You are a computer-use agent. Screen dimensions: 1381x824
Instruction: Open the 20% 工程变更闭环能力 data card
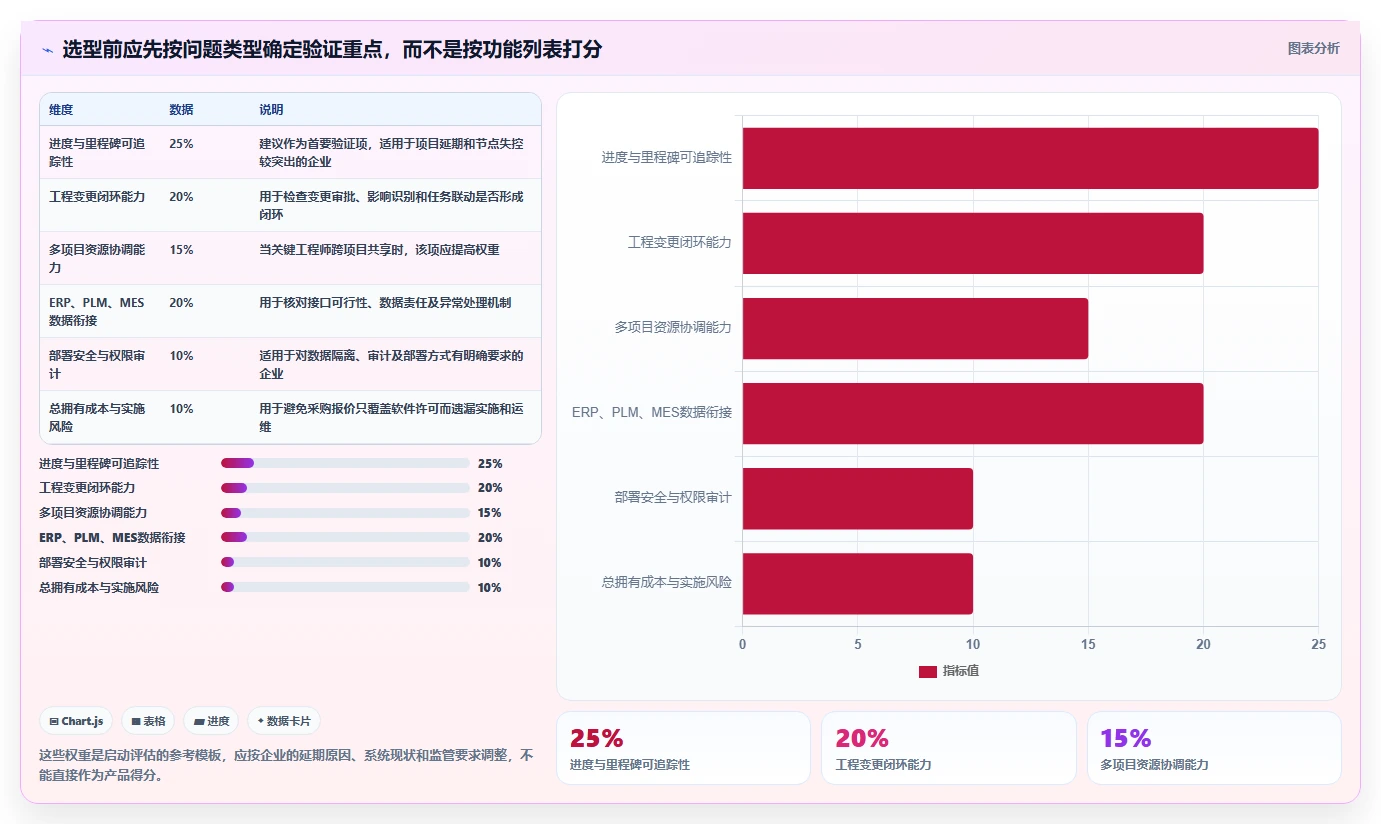[949, 748]
